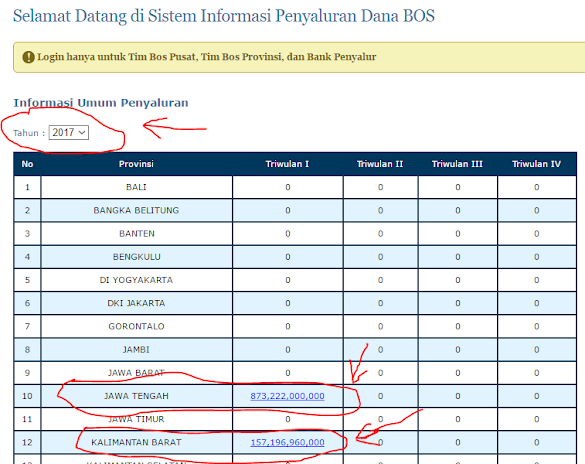Screen dimensions: 585x464
Task: Open the Tahun year dropdown showing 2017
Action: point(69,132)
